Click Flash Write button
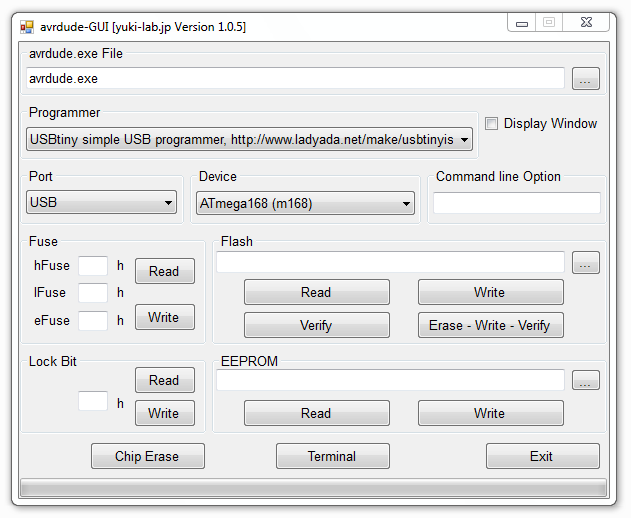Viewport: 631px width, 518px height. 491,292
